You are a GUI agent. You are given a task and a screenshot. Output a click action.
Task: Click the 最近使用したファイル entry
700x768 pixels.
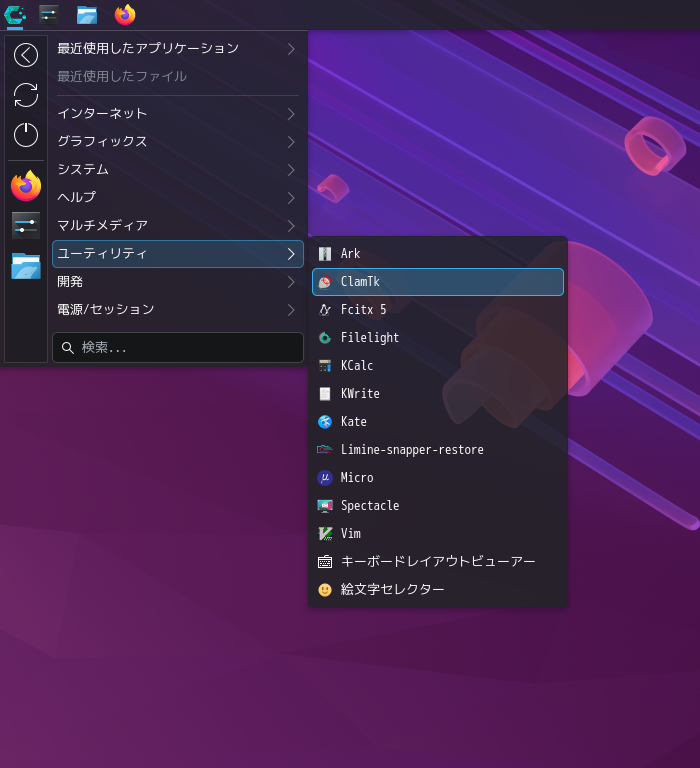coord(178,76)
